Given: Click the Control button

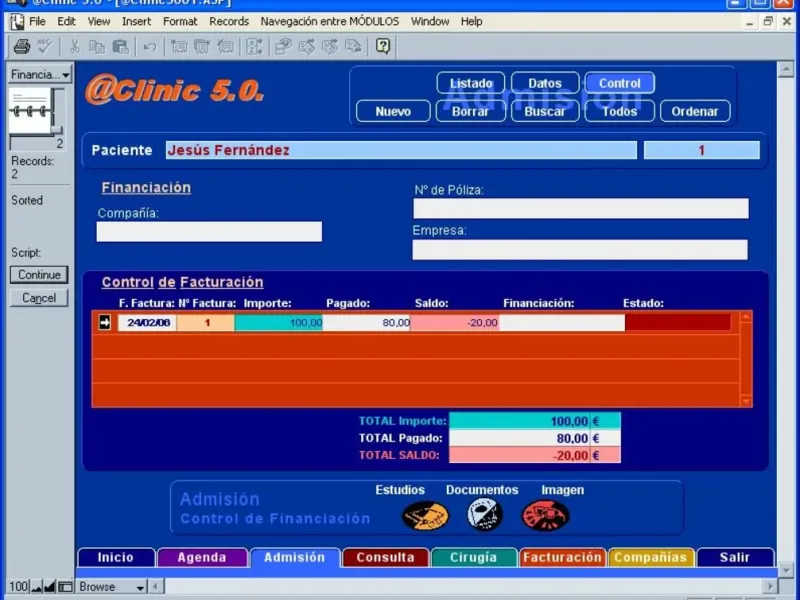Looking at the screenshot, I should (619, 83).
